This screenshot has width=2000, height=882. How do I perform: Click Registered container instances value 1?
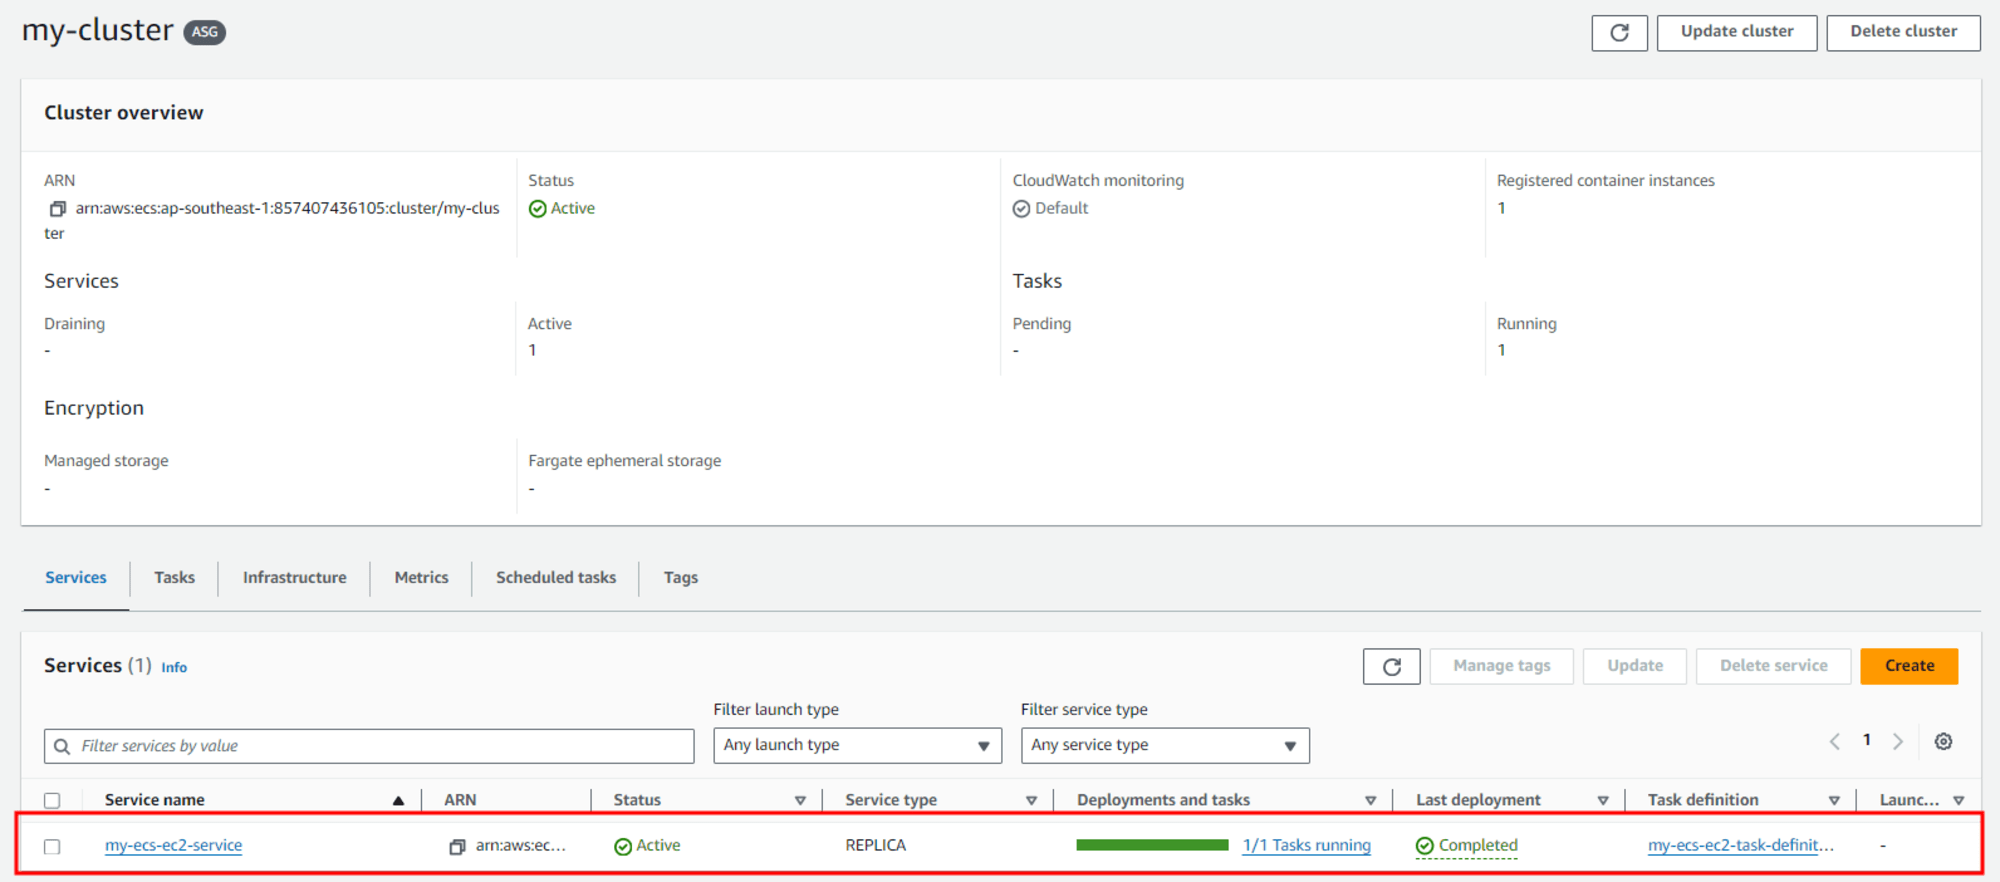[x=1501, y=208]
